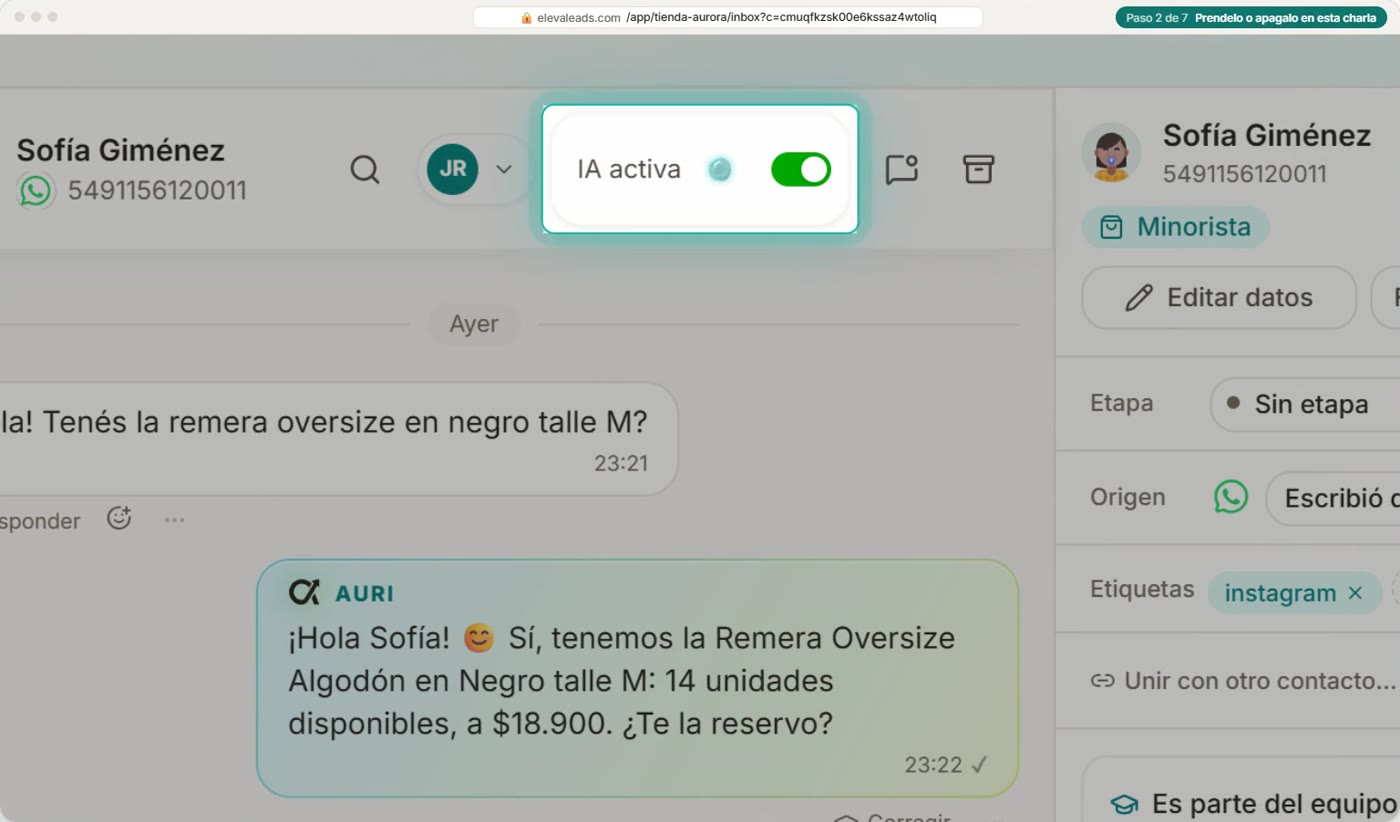Click the Etapa label
The image size is (1400, 822).
pos(1122,403)
